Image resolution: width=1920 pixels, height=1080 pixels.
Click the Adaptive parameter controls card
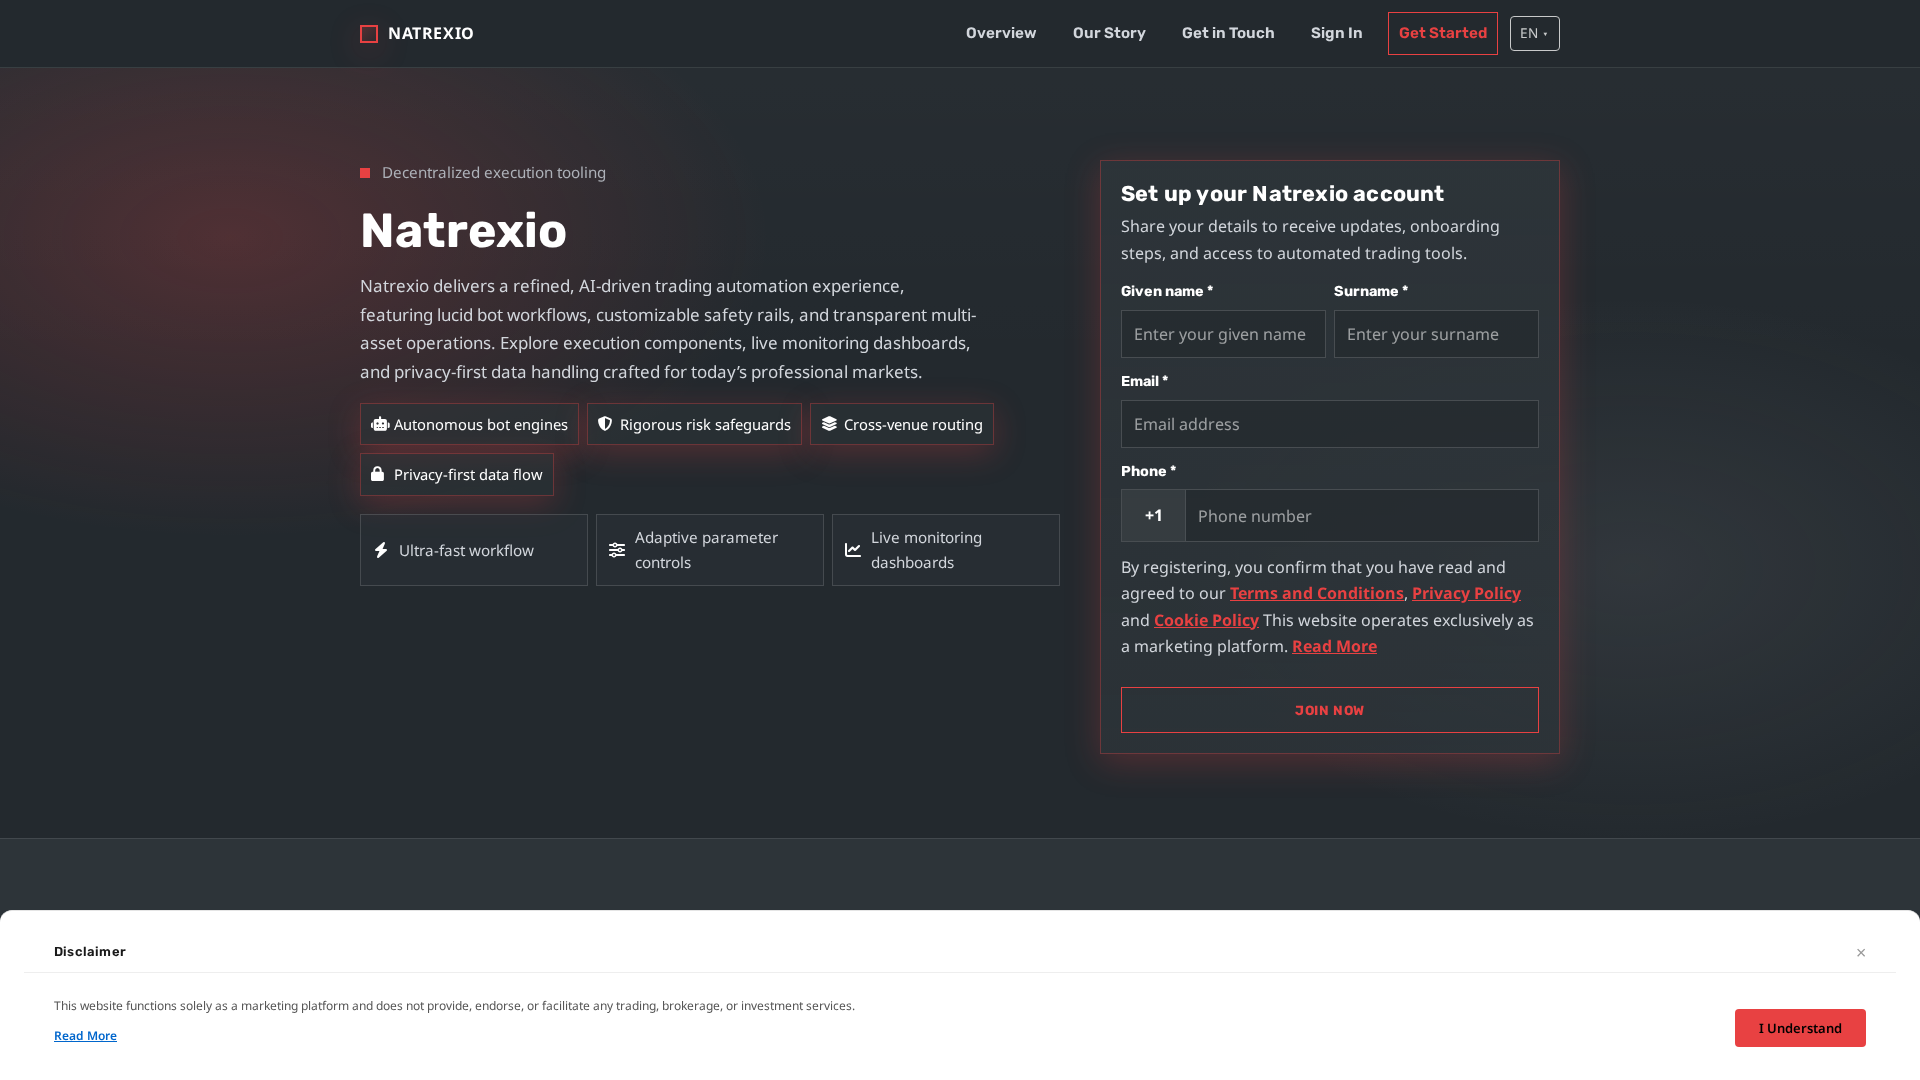coord(710,550)
